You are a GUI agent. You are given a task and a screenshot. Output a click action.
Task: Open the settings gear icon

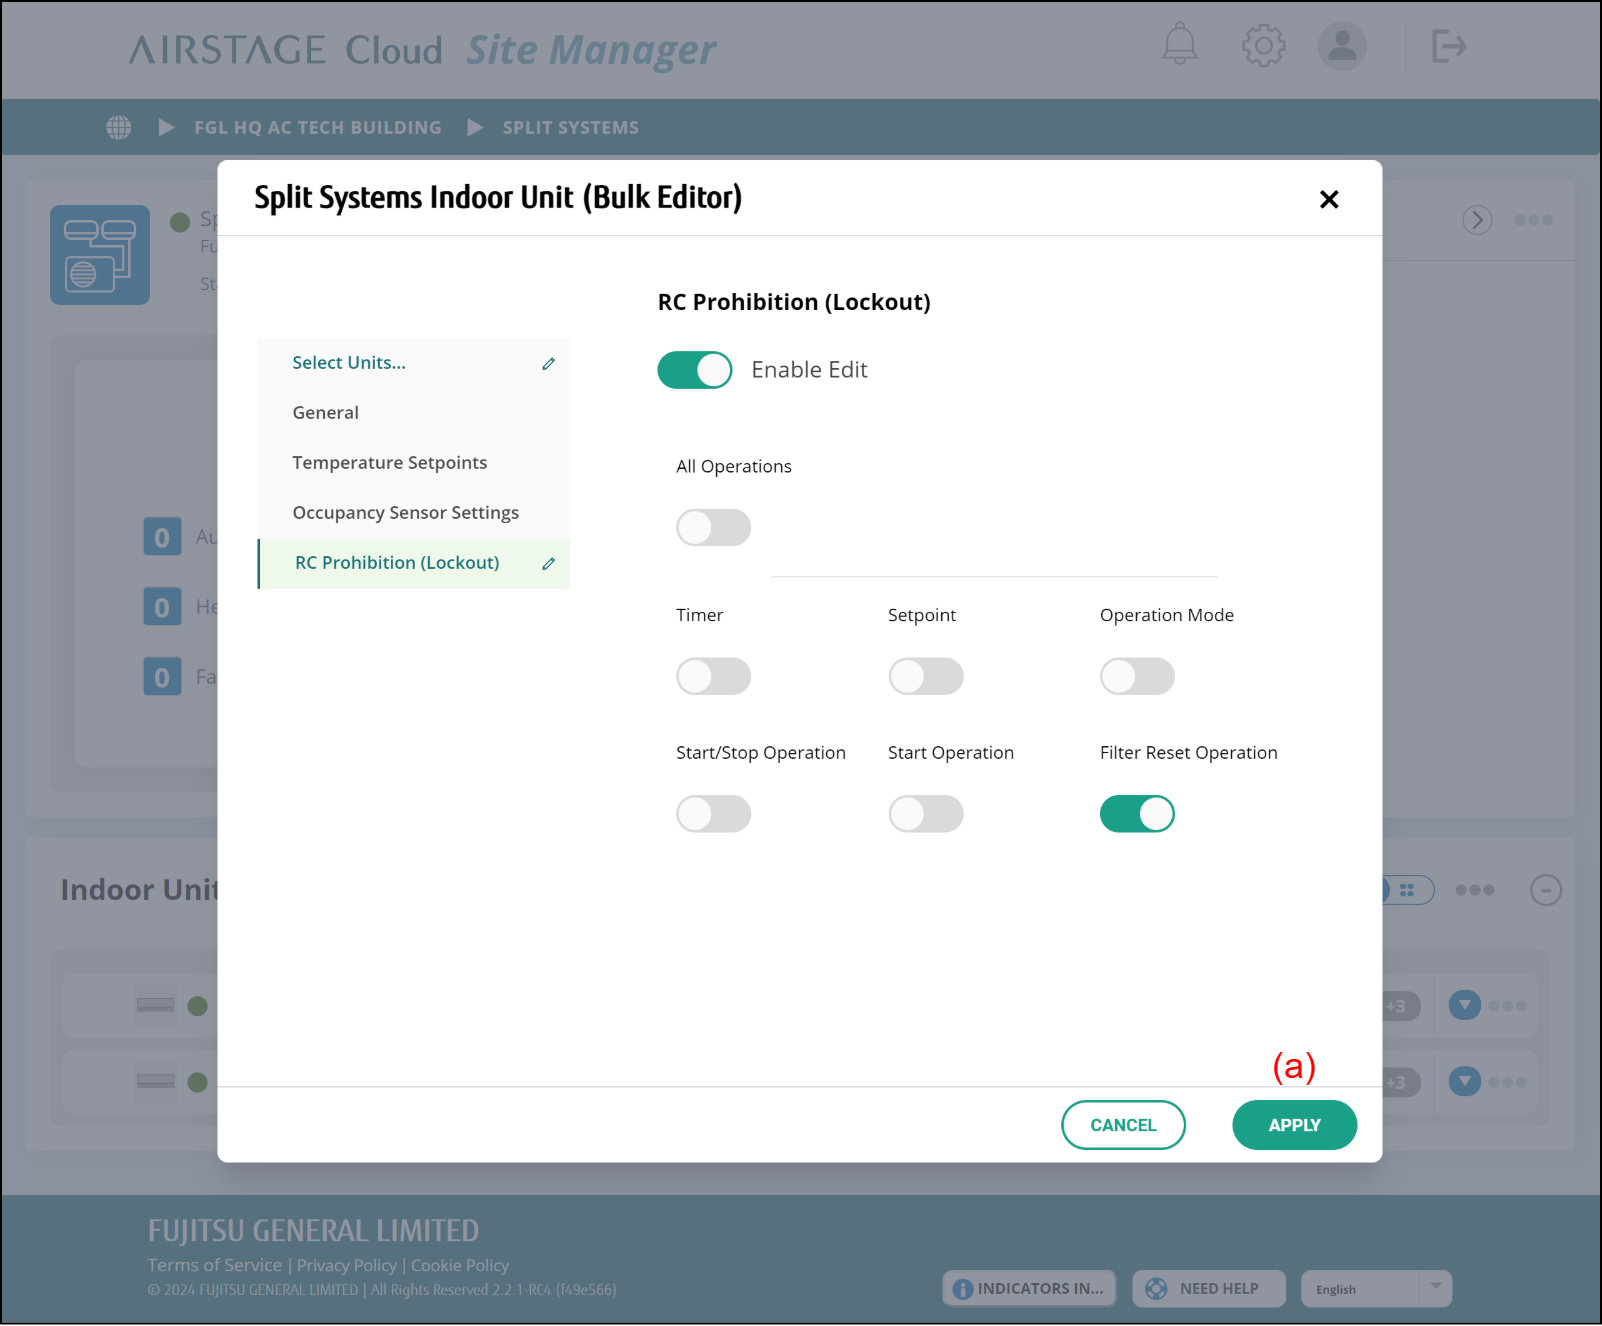1263,45
